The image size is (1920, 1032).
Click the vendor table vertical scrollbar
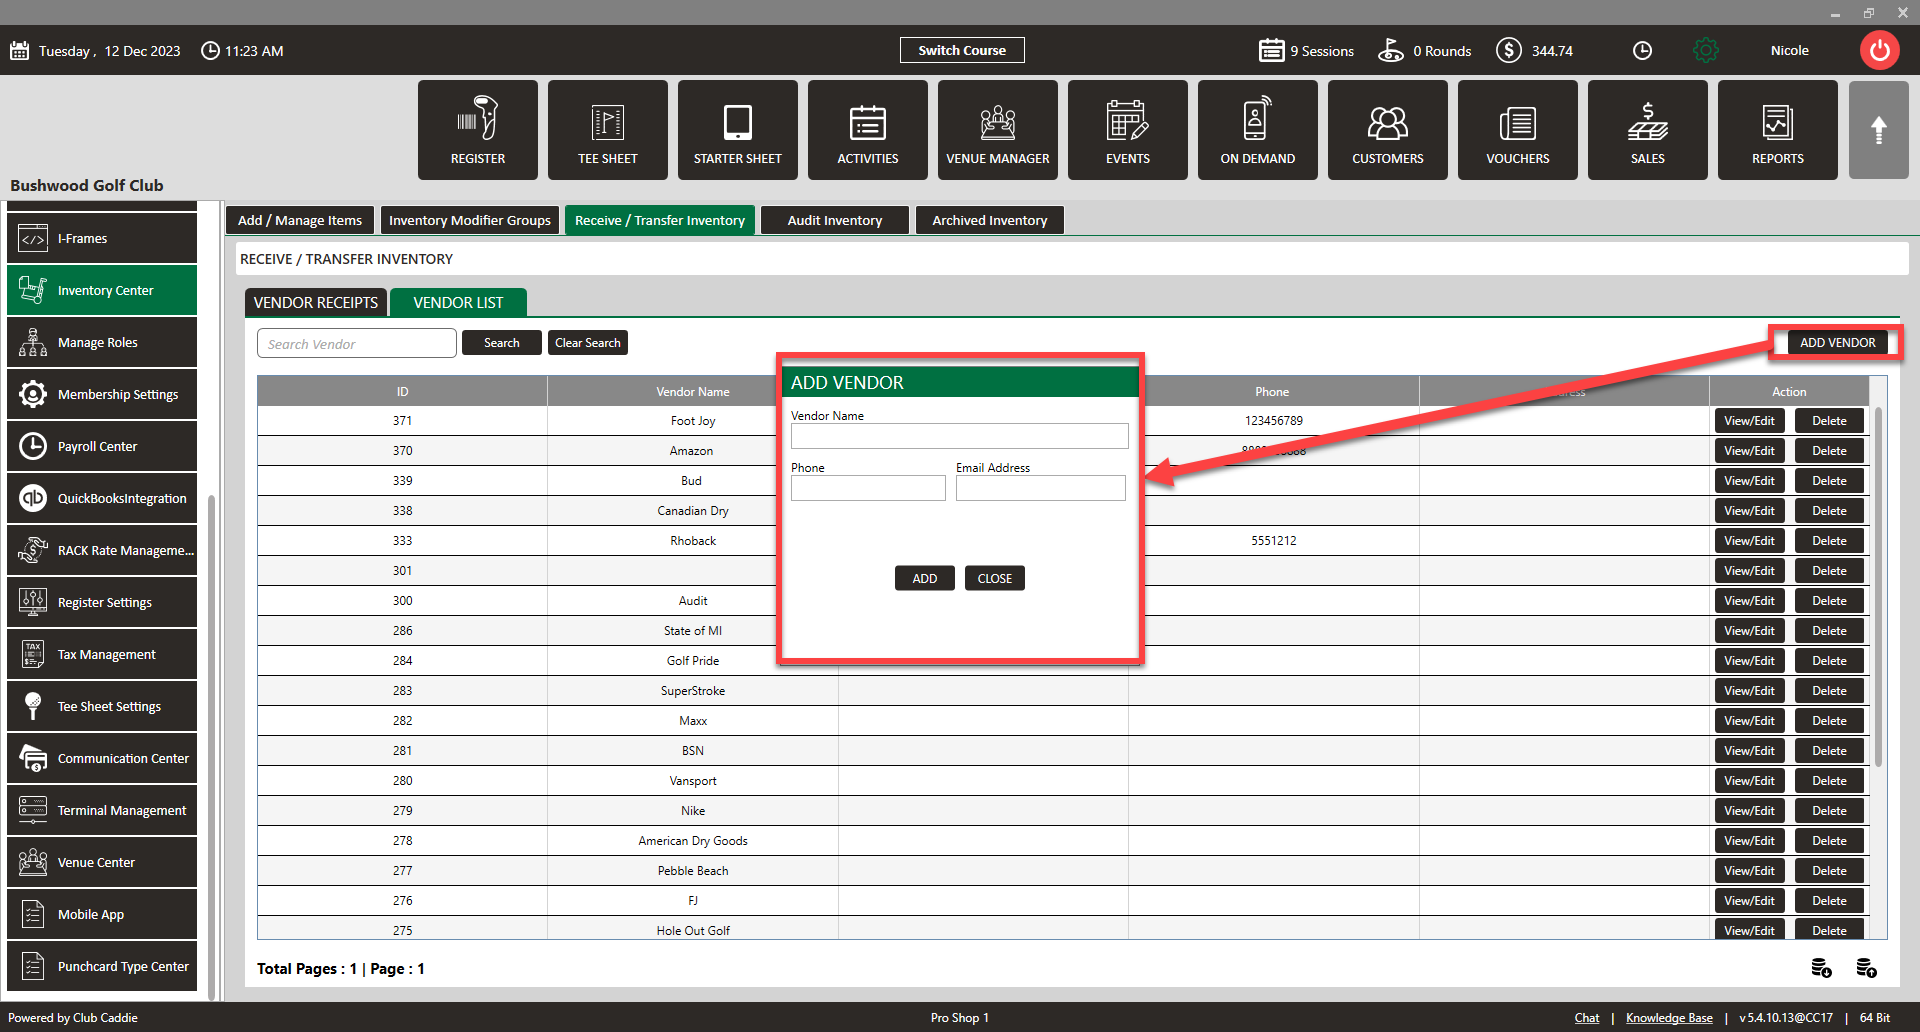(x=1879, y=585)
